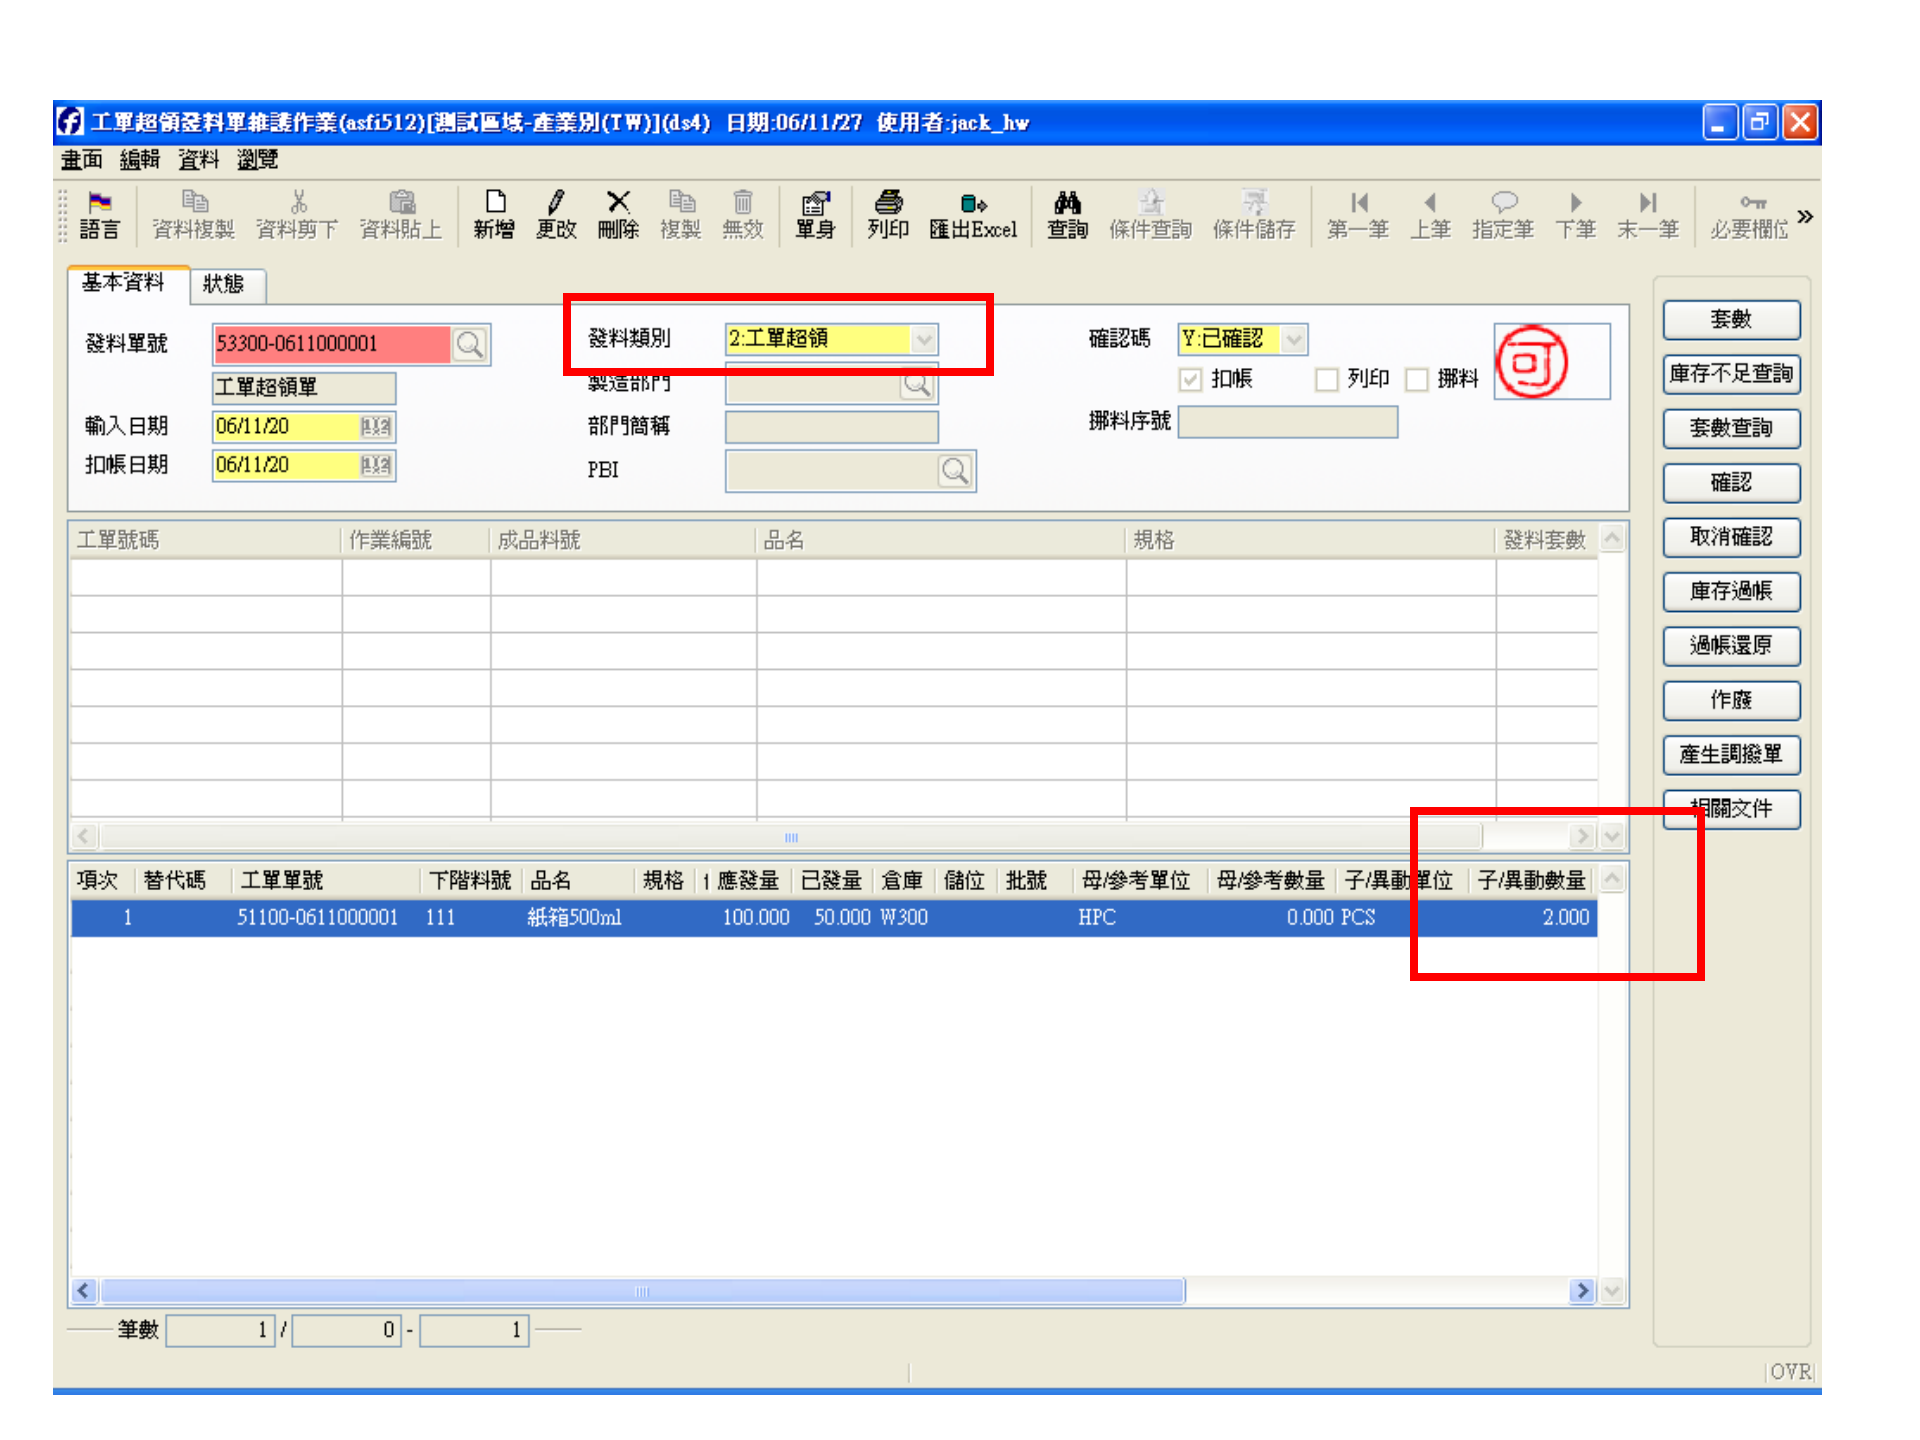
Task: Check the 挪料 checkbox
Action: [x=1417, y=379]
